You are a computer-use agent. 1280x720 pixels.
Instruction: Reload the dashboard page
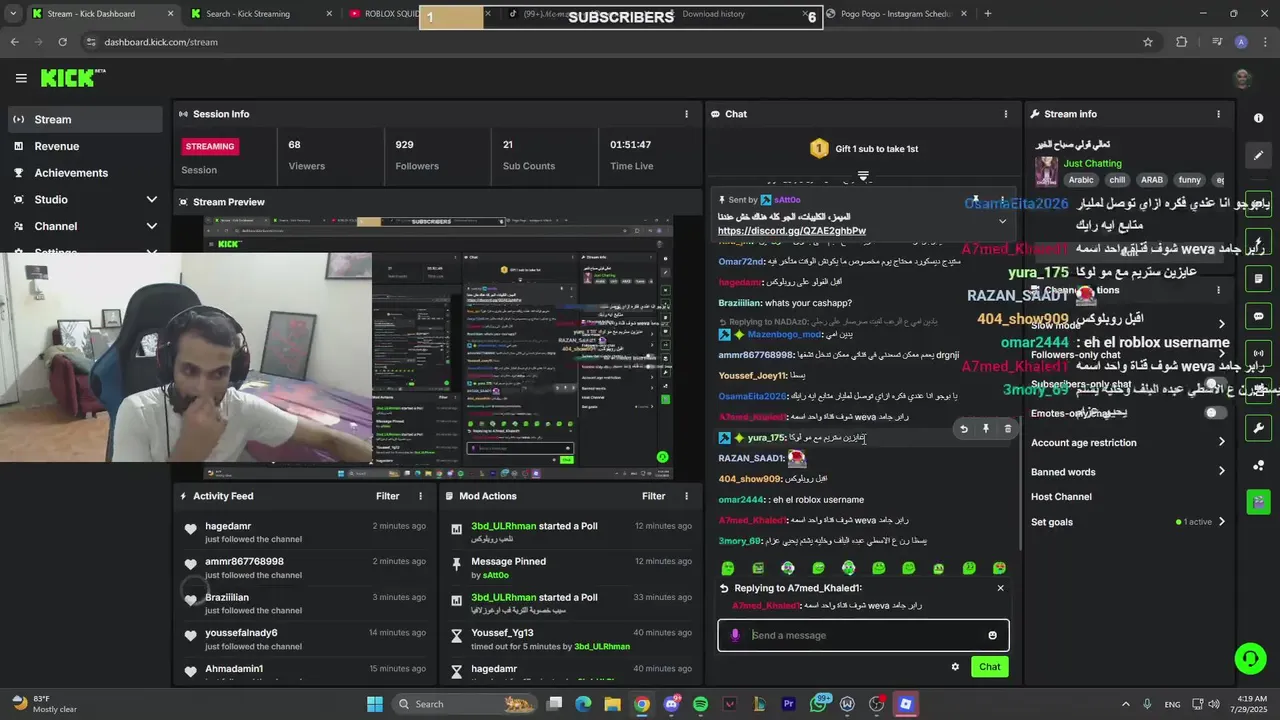point(62,42)
